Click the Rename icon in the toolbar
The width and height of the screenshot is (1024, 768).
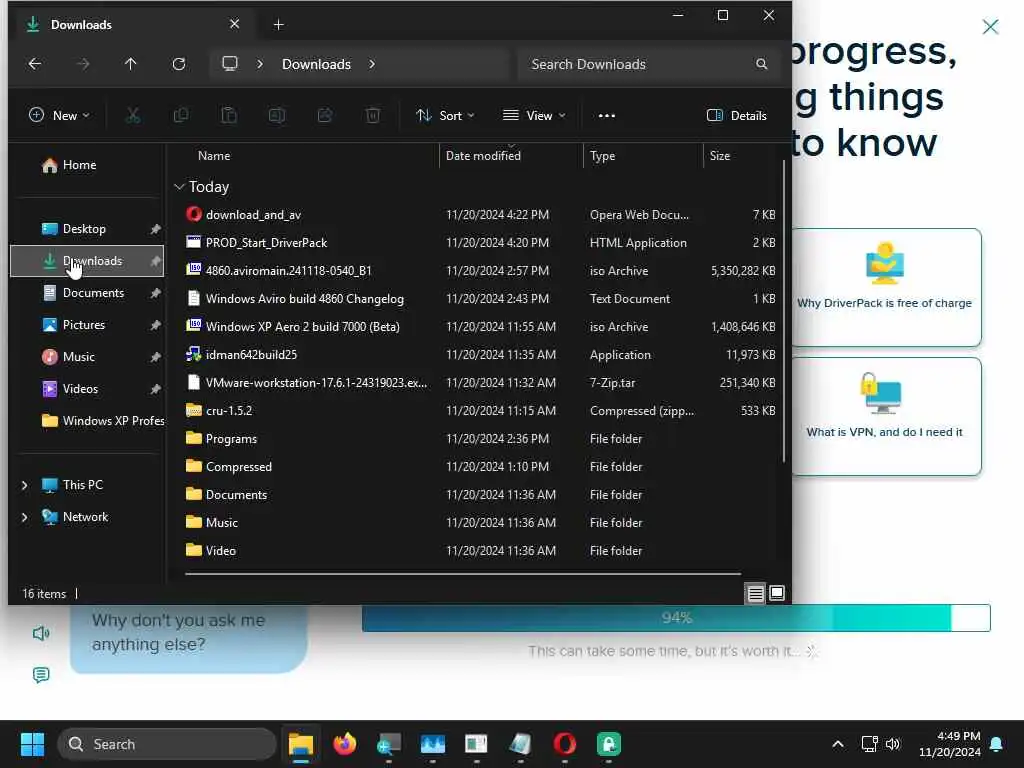point(277,116)
